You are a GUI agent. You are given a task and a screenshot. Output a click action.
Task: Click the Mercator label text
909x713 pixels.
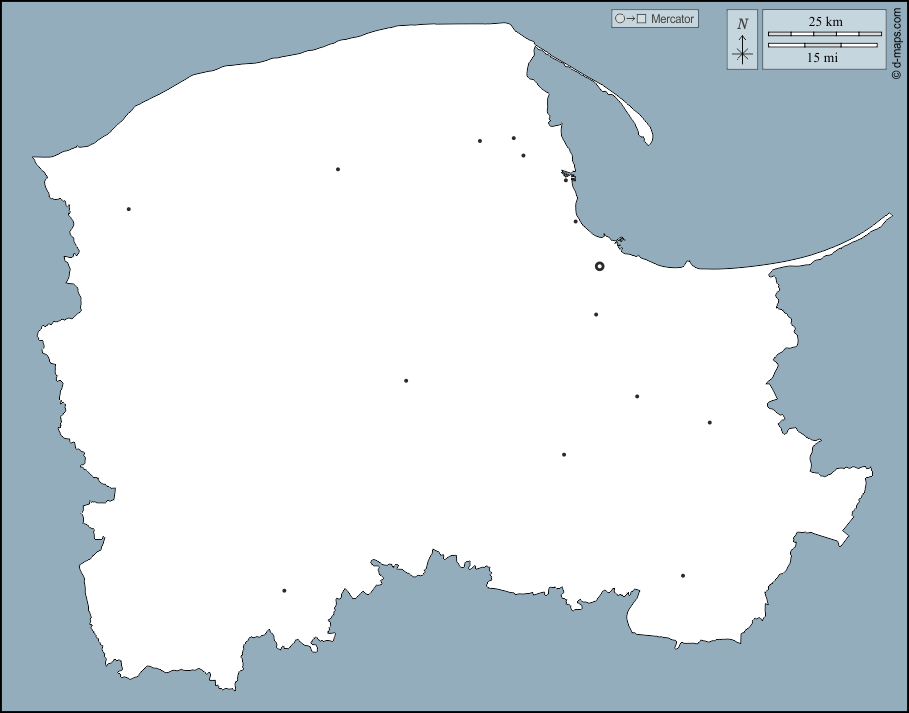[671, 17]
